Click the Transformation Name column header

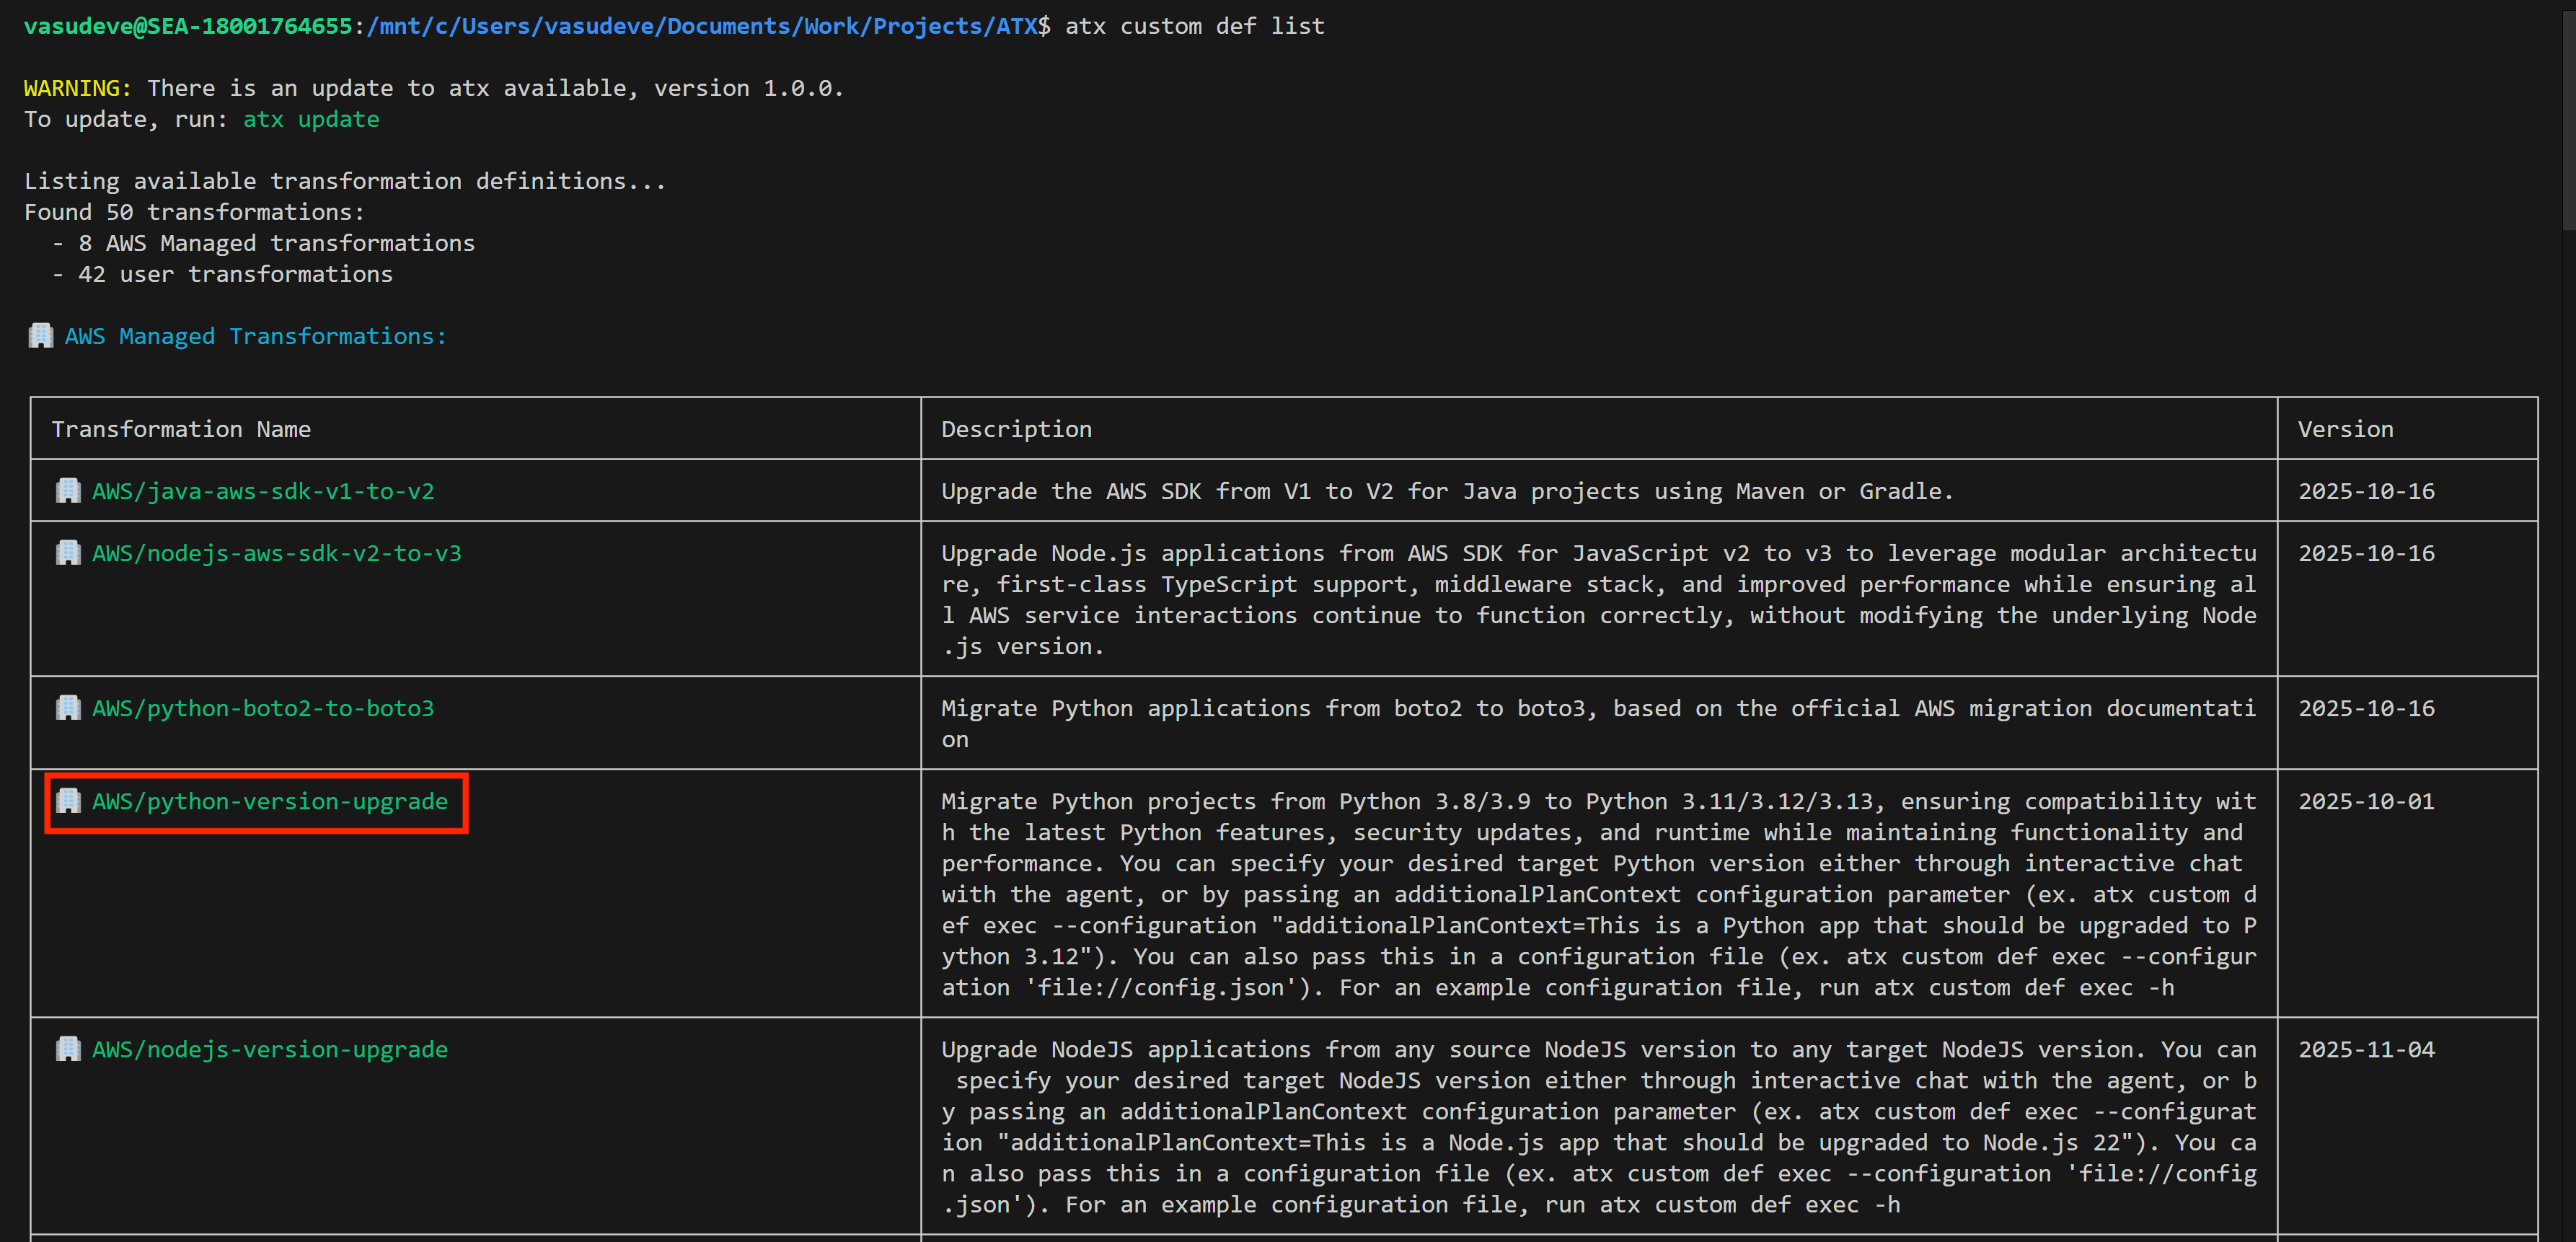point(181,429)
